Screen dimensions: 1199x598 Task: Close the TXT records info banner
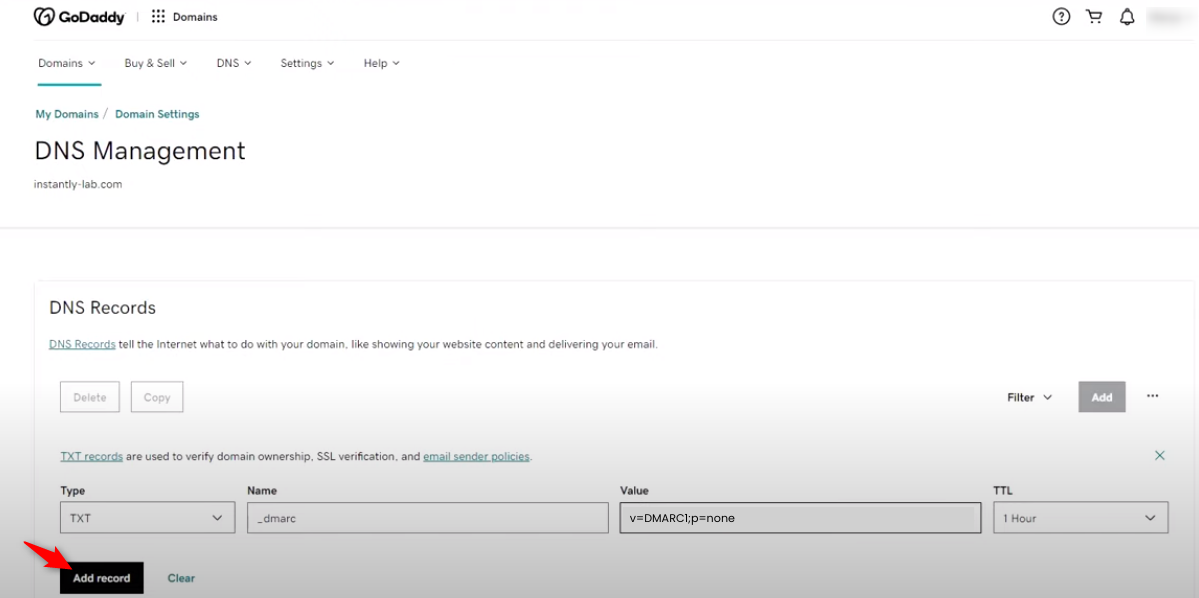pos(1160,456)
